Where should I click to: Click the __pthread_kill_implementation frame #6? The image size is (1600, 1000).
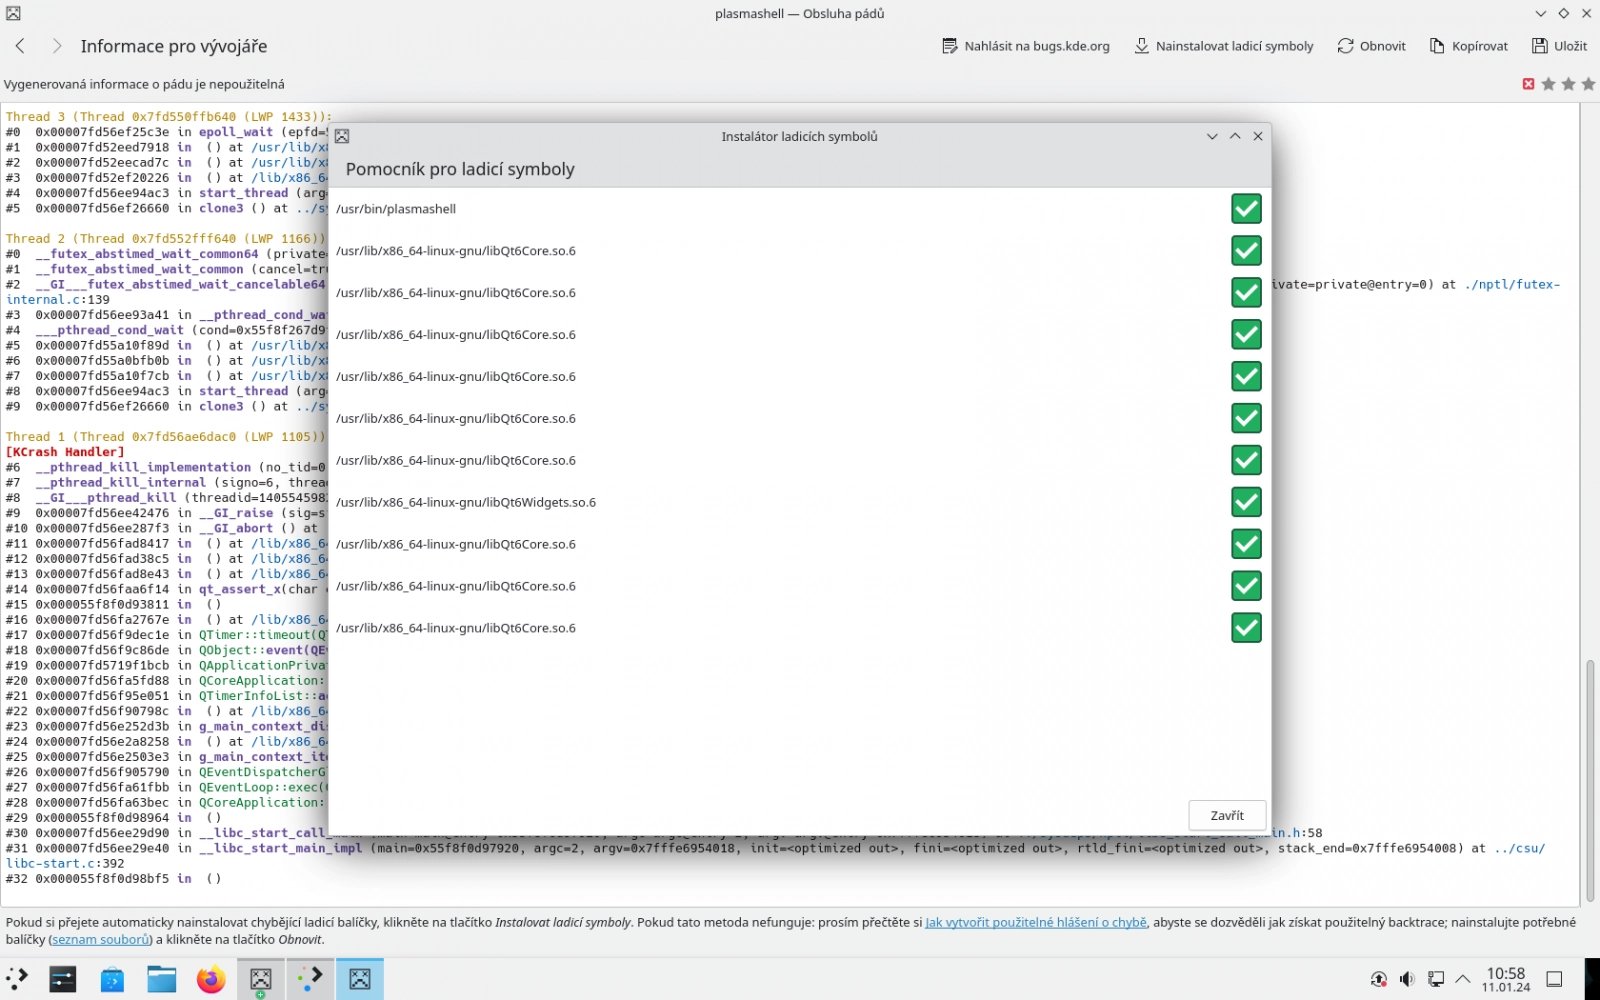167,467
